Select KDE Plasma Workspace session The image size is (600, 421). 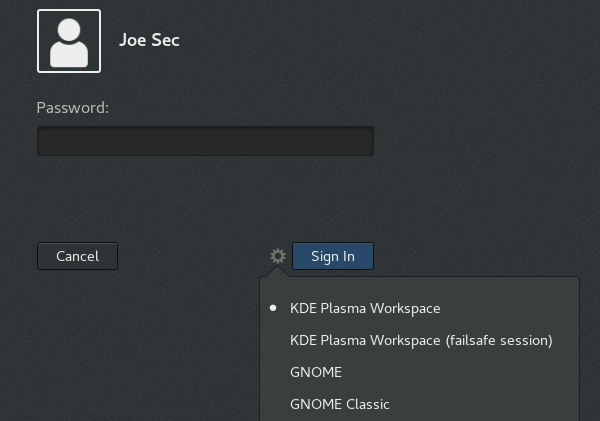[x=365, y=308]
